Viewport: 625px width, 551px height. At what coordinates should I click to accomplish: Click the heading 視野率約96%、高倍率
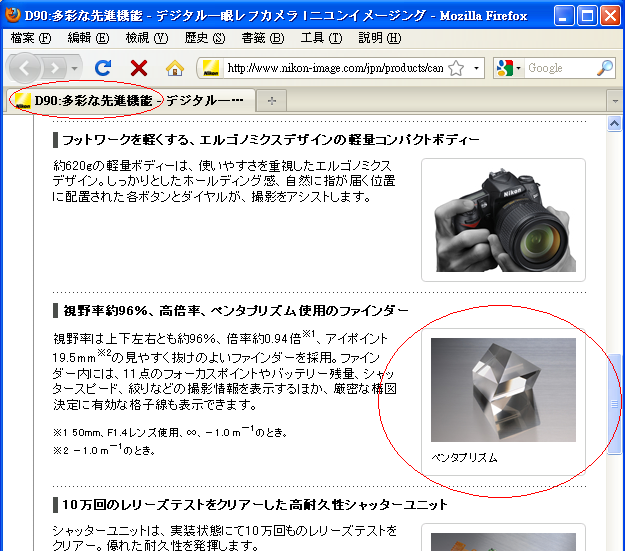[x=236, y=310]
